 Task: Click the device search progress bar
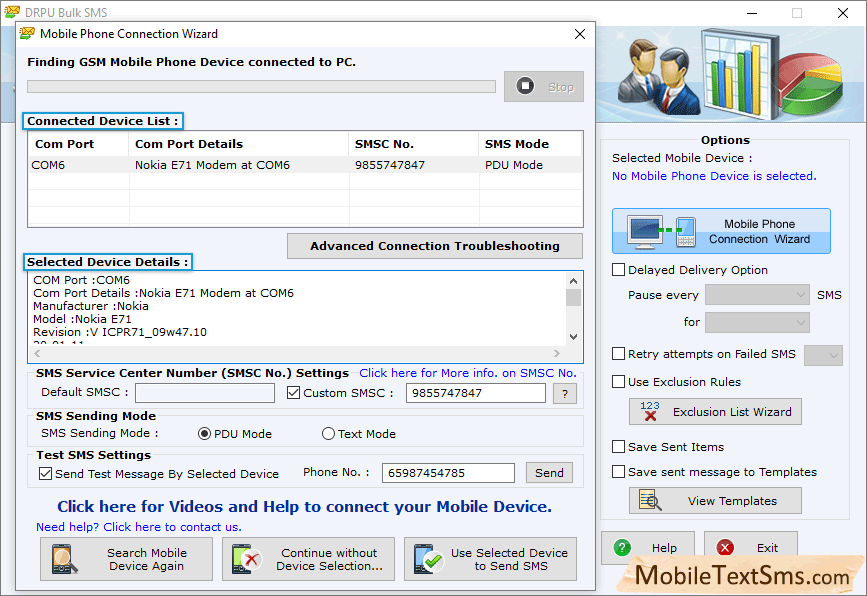point(261,87)
